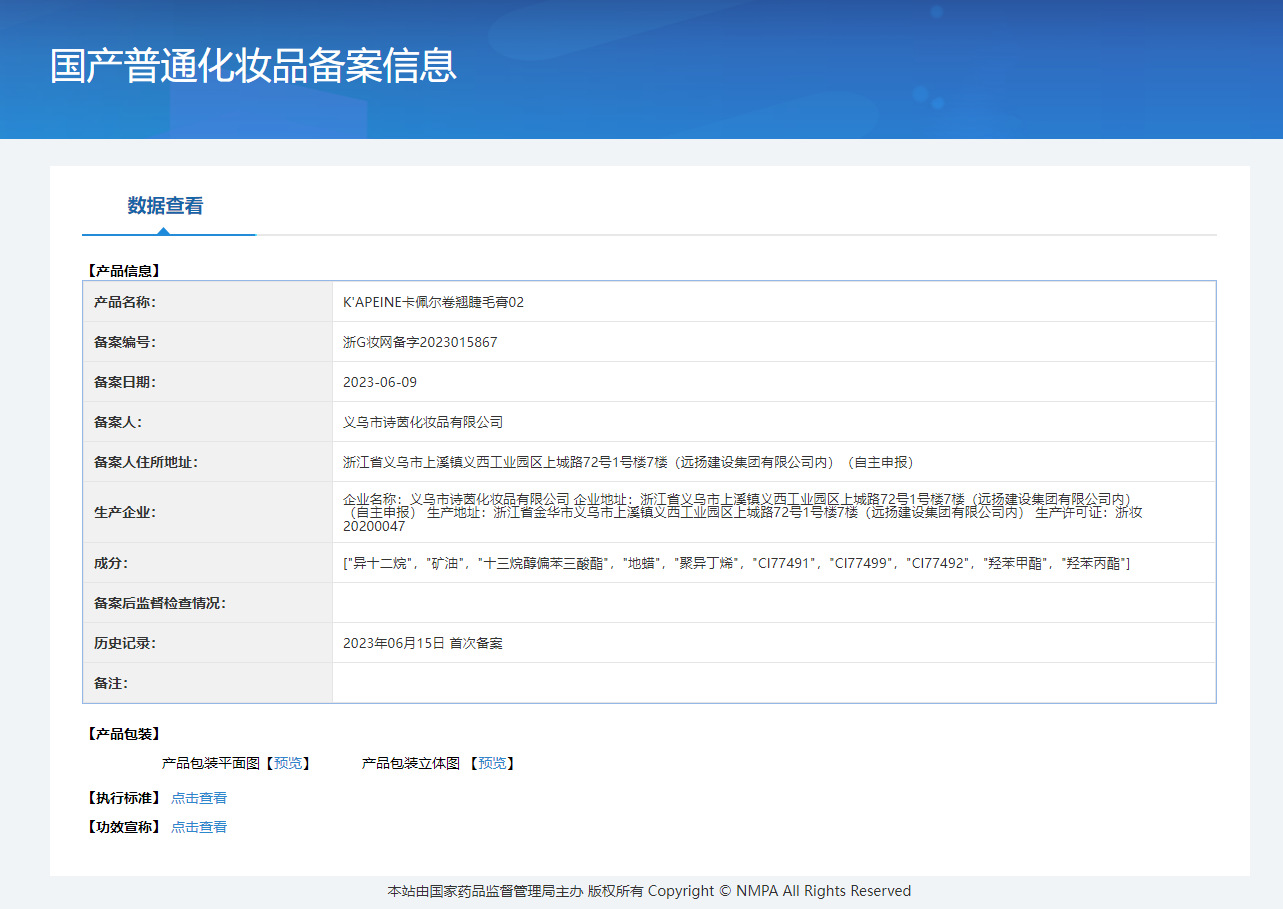Image resolution: width=1283 pixels, height=909 pixels.
Task: Select product name K'APEINE卡佩尔卷翘睫毛膏02
Action: coord(433,302)
